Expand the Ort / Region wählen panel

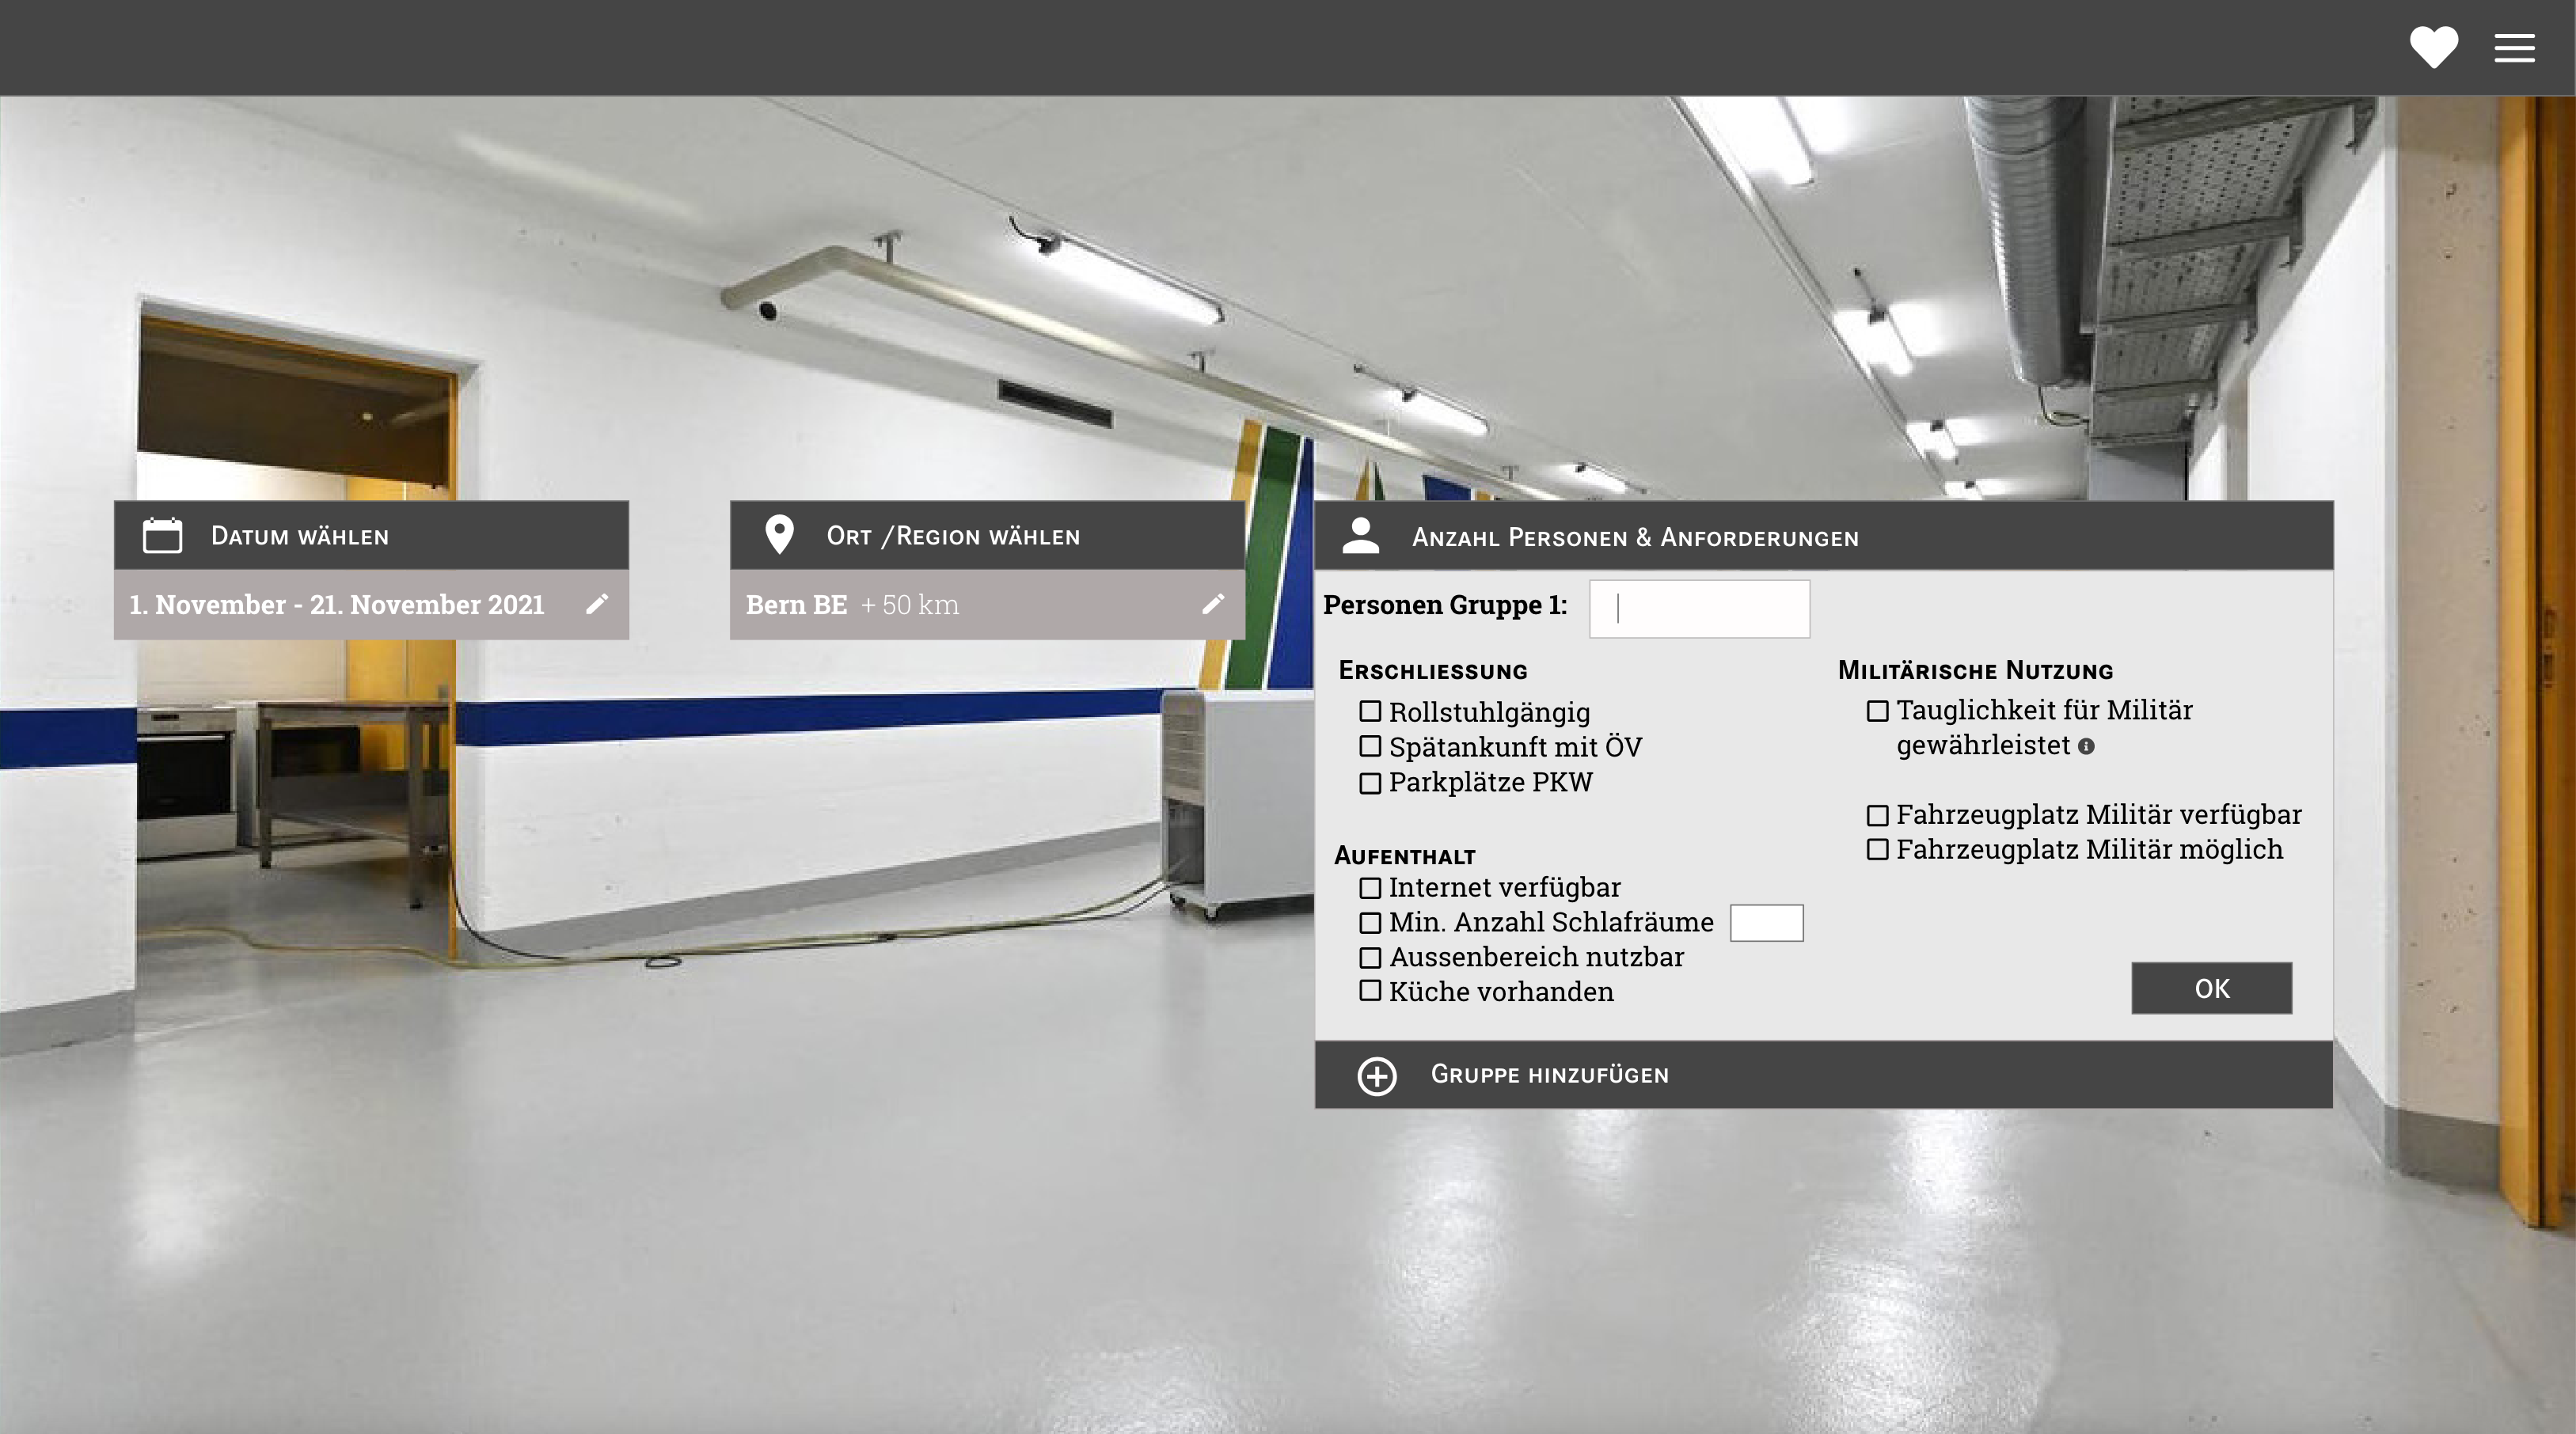coord(987,535)
